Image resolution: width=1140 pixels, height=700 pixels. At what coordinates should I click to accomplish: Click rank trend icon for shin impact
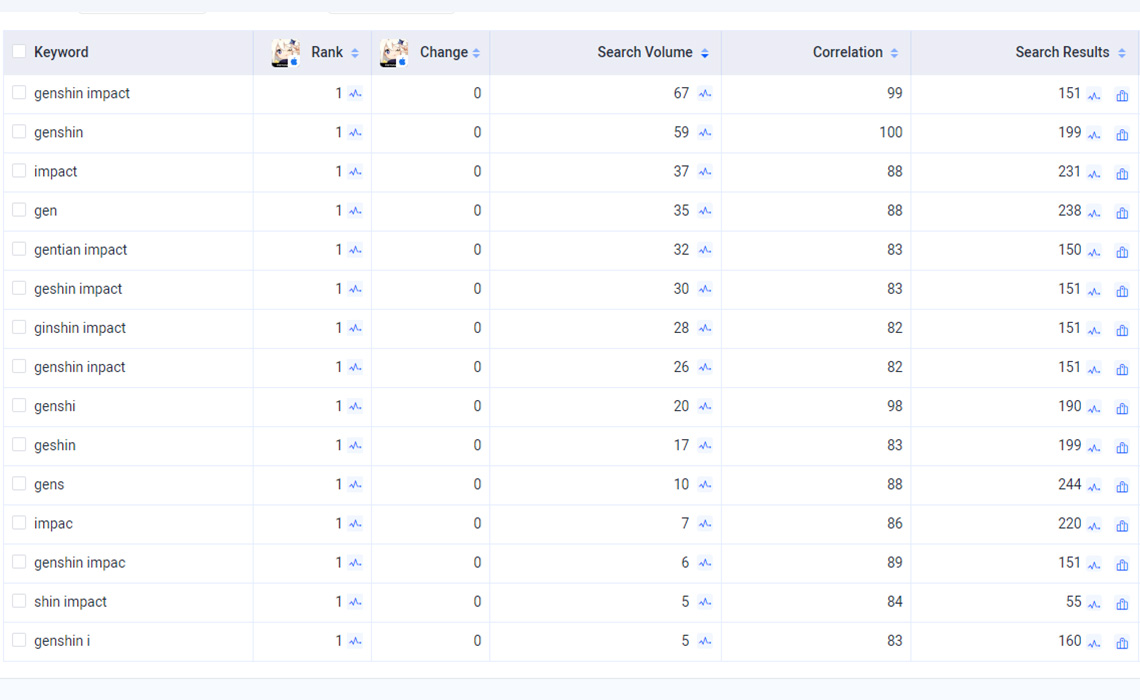[x=355, y=602]
